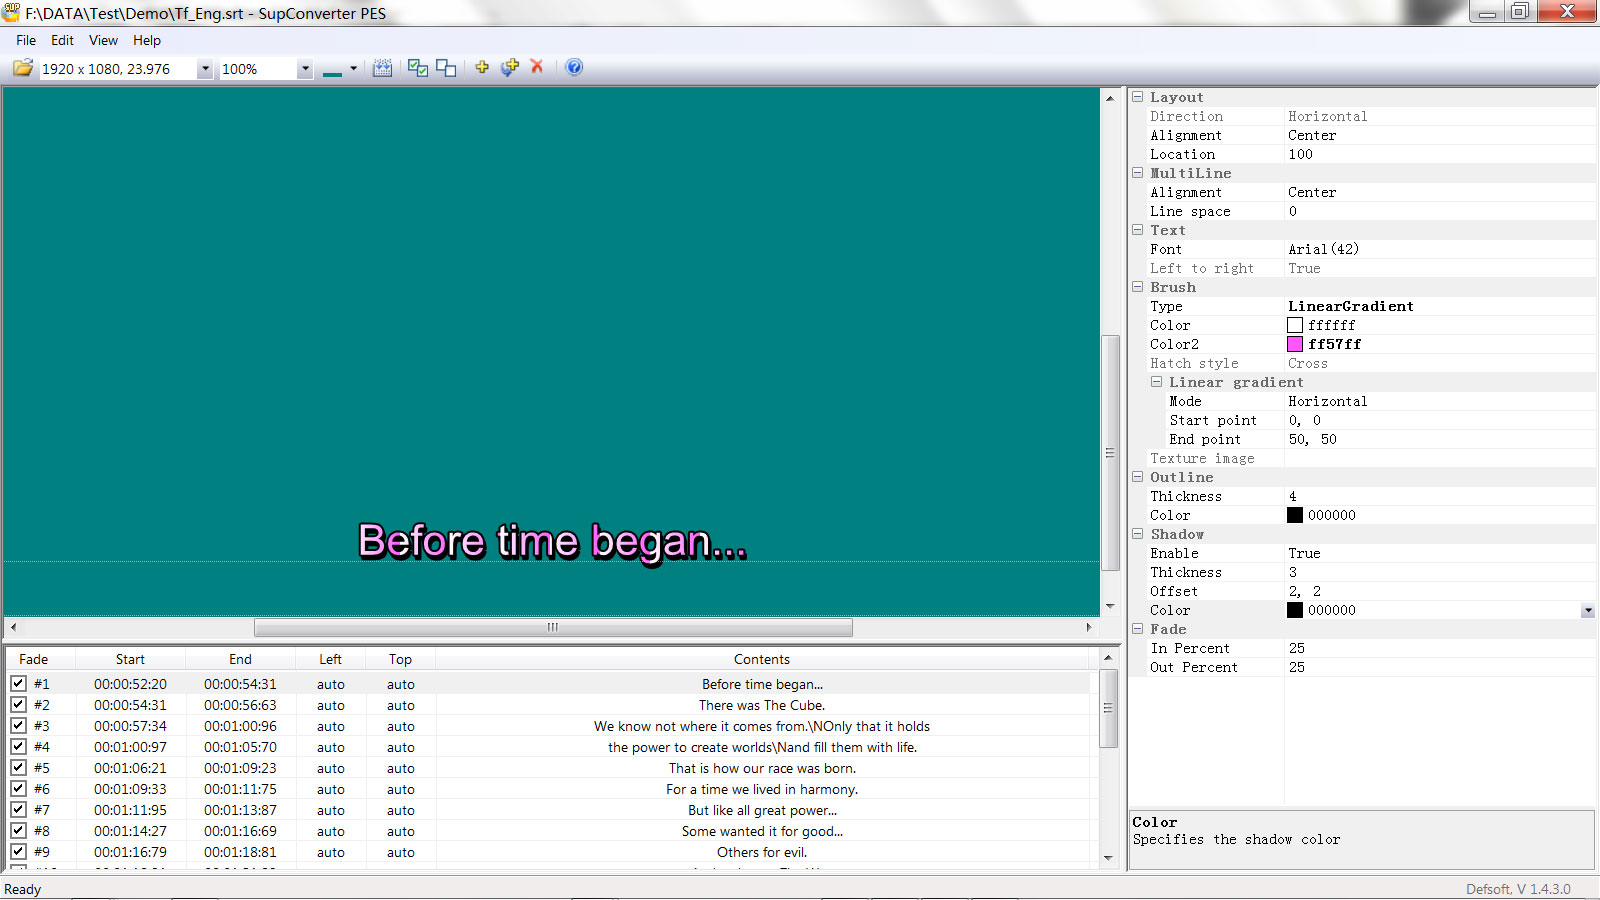Image resolution: width=1600 pixels, height=900 pixels.
Task: Uncheck the fade checkbox for subtitle #8
Action: [18, 831]
